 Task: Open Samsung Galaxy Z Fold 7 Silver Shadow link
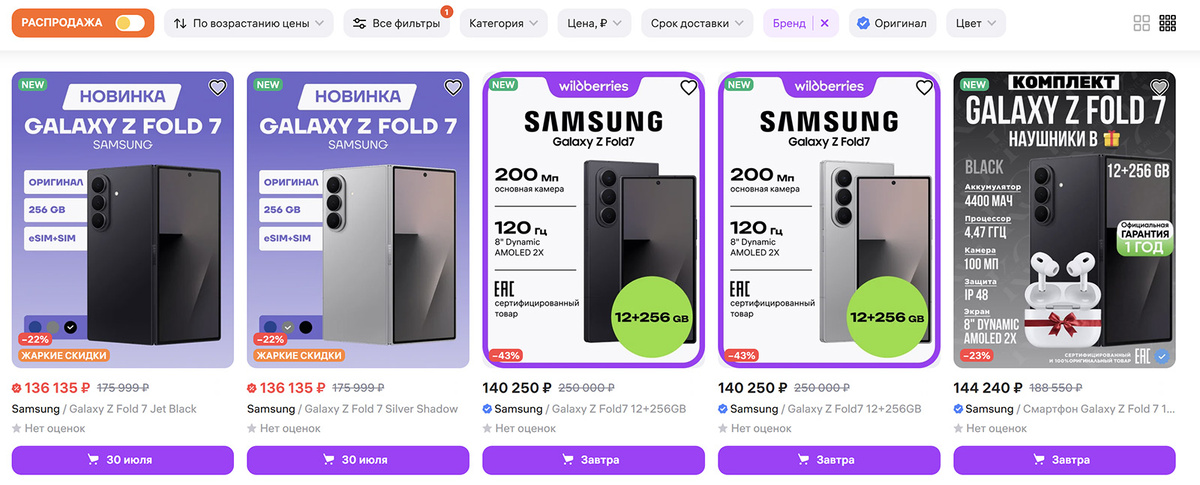352,409
